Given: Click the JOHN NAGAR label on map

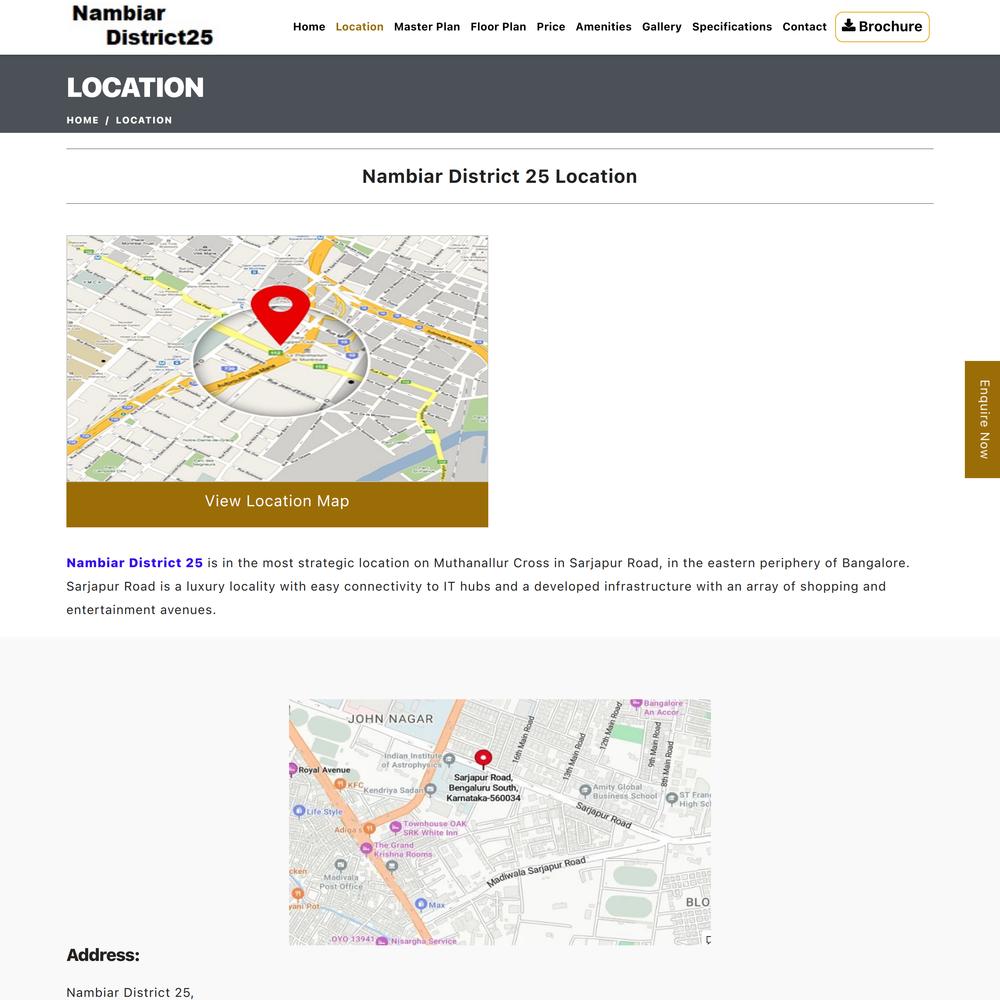Looking at the screenshot, I should [390, 719].
